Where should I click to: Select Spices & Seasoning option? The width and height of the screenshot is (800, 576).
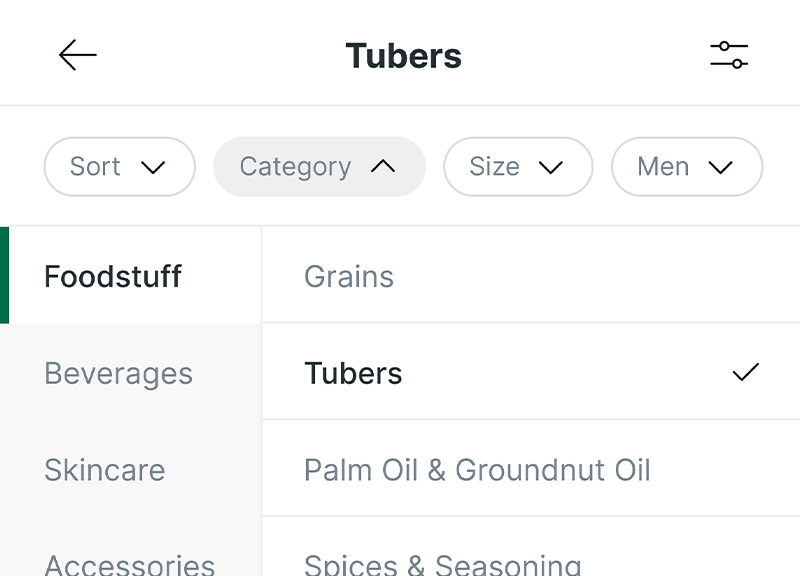point(442,564)
